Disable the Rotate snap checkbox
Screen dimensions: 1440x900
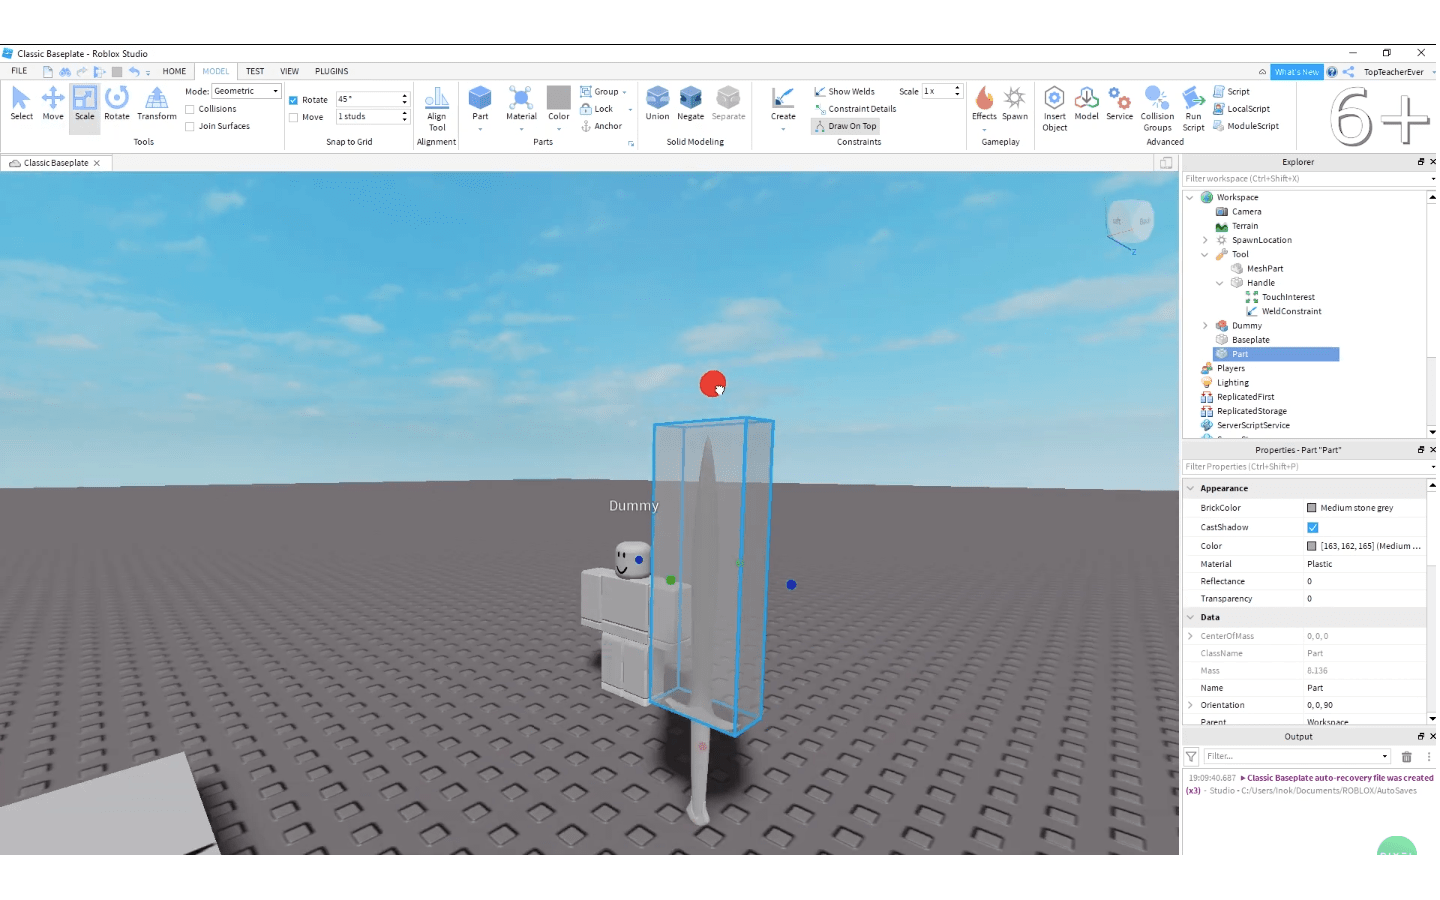(293, 100)
